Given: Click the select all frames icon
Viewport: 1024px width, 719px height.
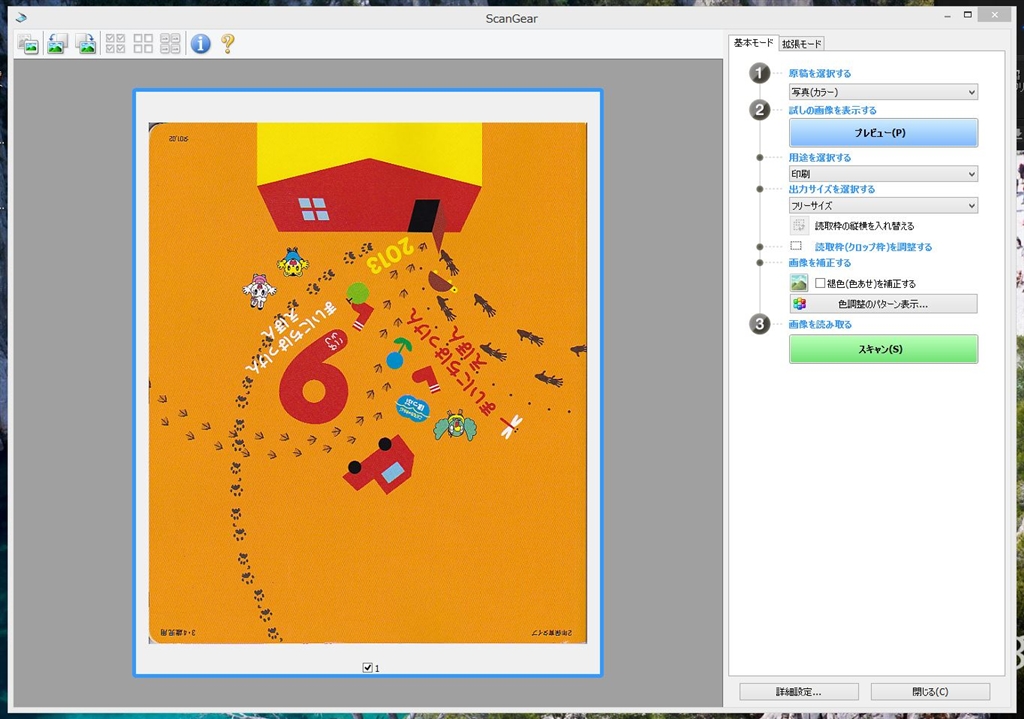Looking at the screenshot, I should (x=115, y=43).
